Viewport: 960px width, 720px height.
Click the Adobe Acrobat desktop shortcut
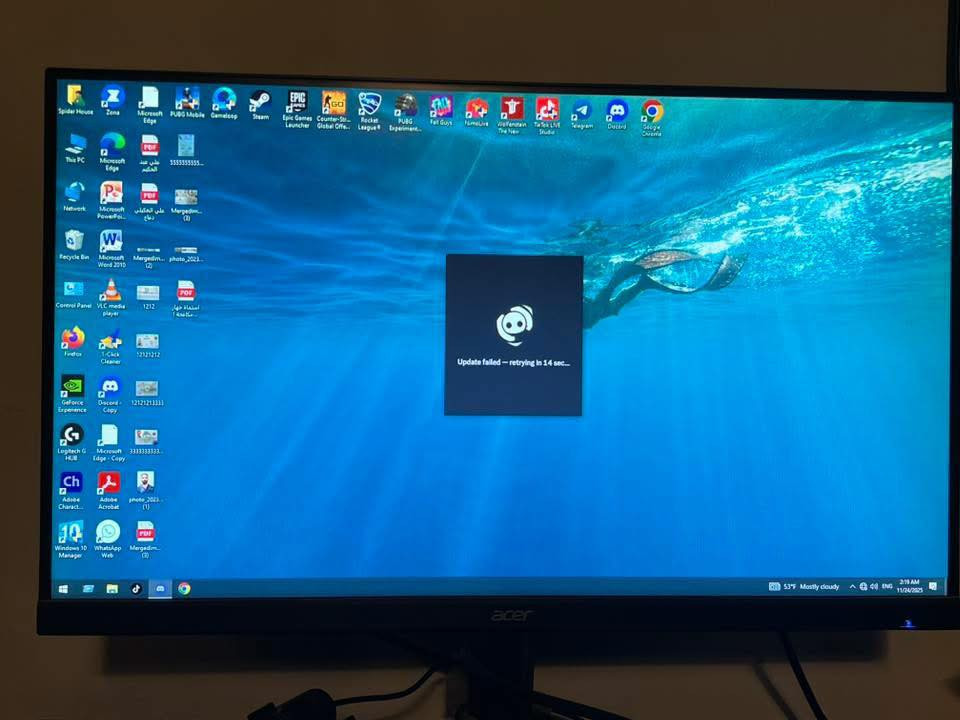[x=108, y=484]
